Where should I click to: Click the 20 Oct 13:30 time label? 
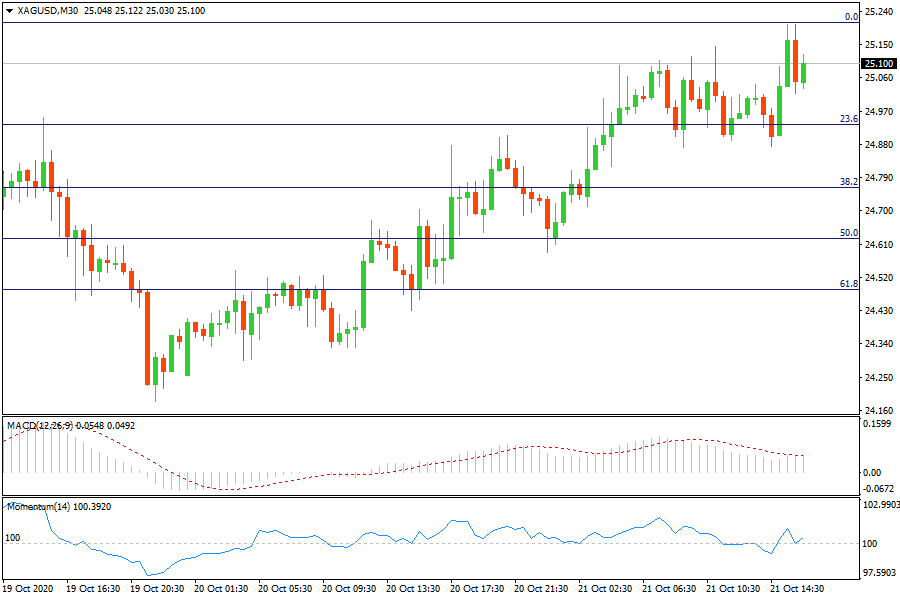click(x=415, y=589)
